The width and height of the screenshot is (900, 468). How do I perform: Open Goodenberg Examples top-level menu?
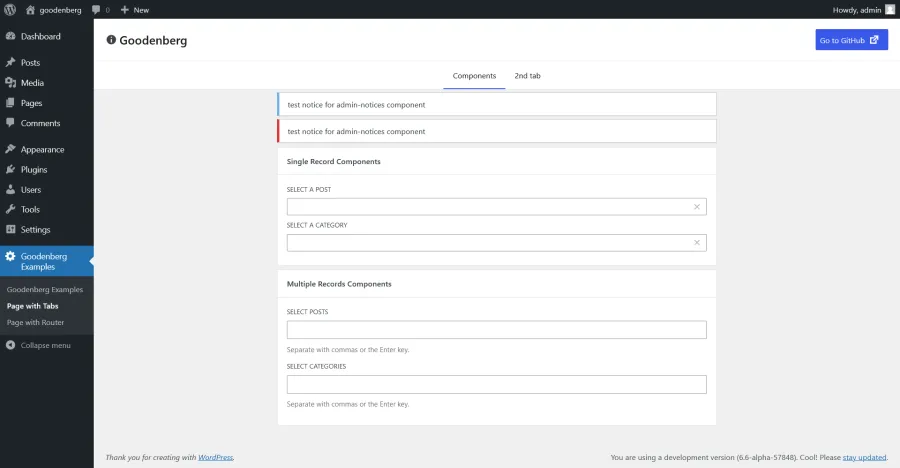pyautogui.click(x=46, y=261)
